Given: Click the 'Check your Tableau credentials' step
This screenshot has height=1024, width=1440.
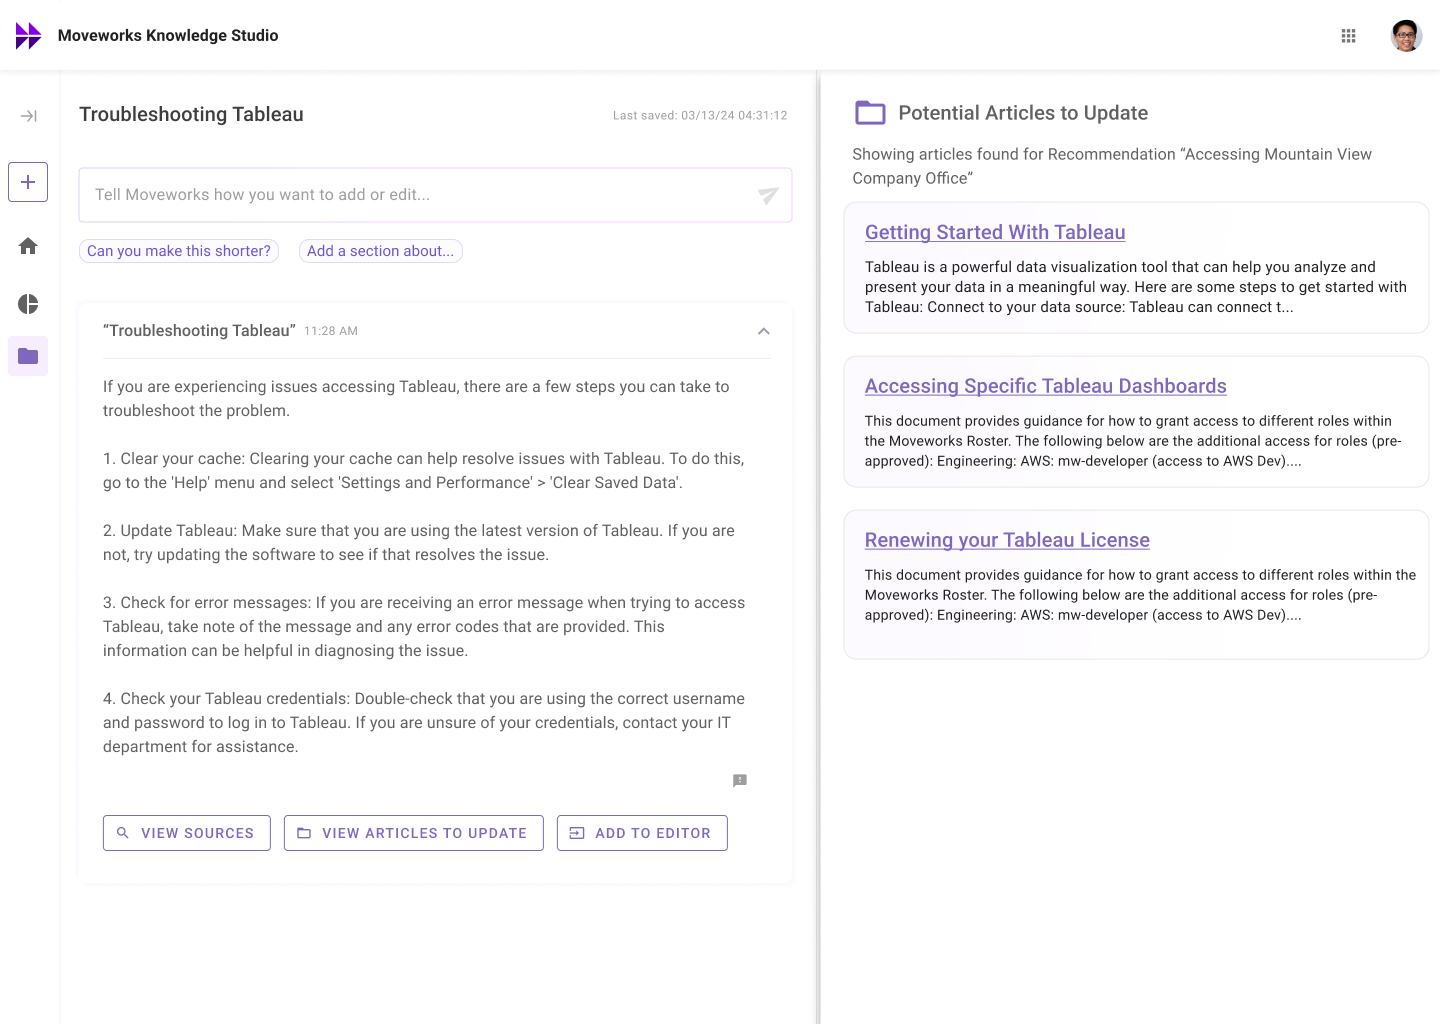Looking at the screenshot, I should point(424,723).
